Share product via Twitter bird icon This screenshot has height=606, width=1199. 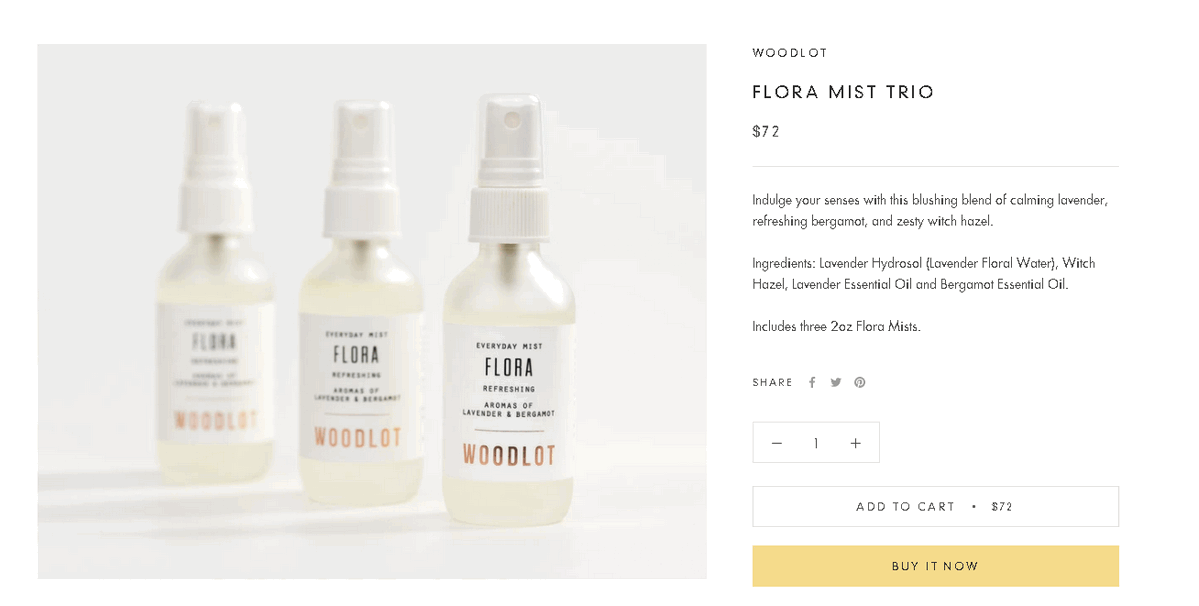coord(836,382)
